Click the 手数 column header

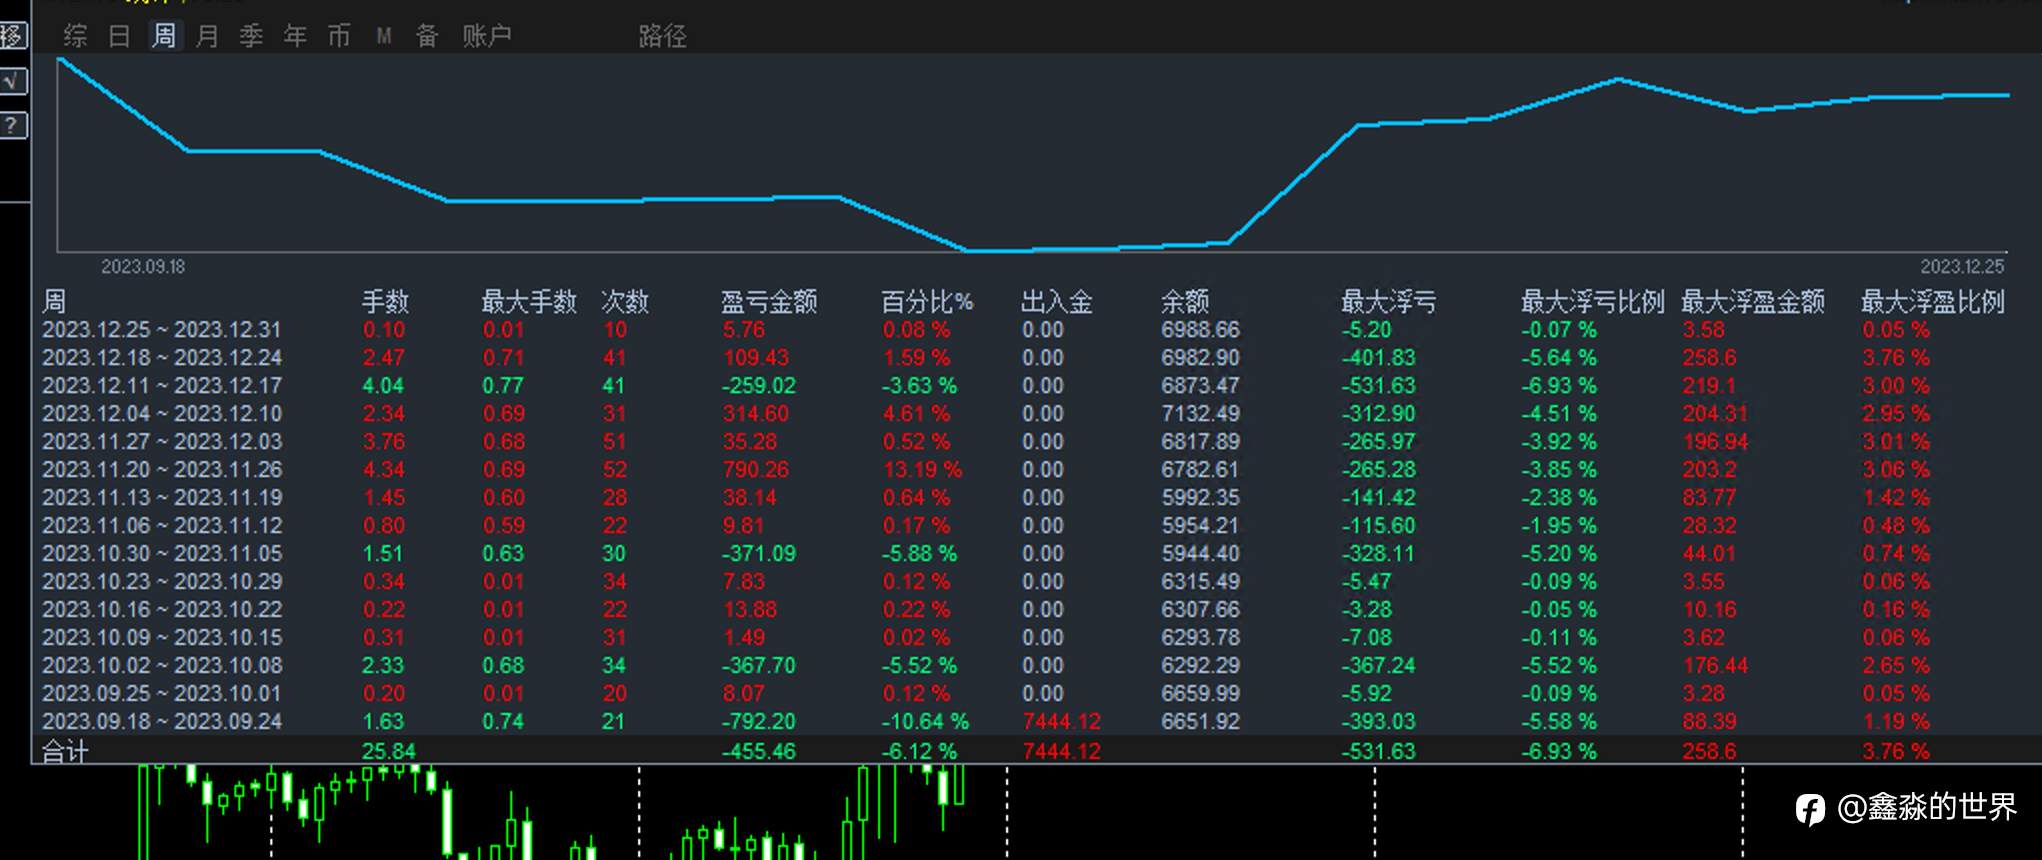click(x=385, y=302)
